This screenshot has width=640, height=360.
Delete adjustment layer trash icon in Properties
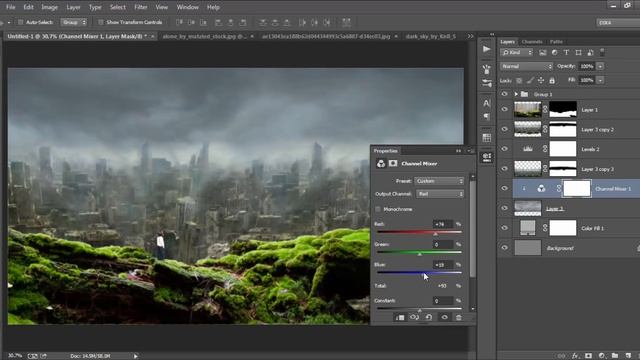(x=458, y=317)
